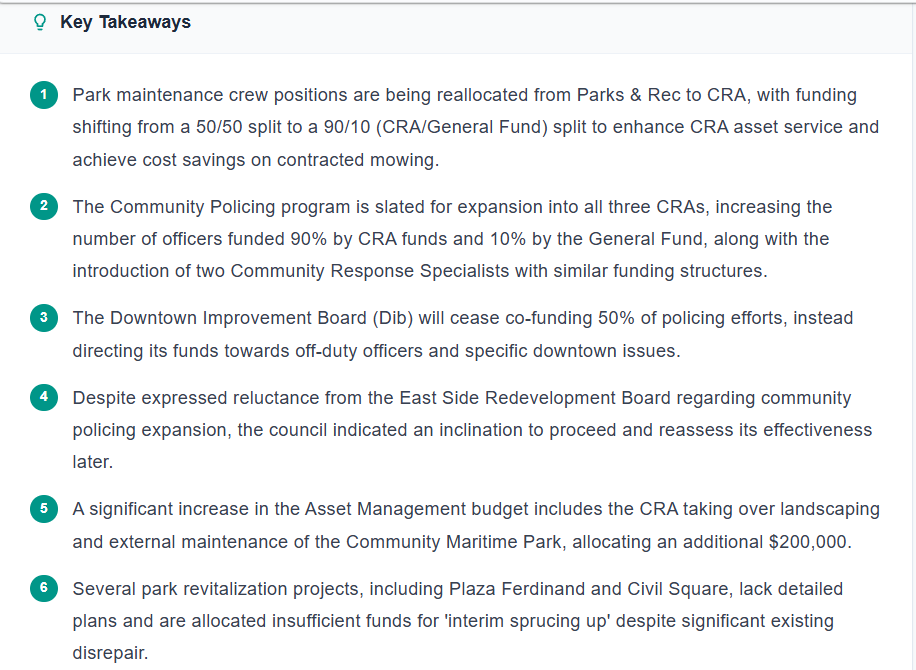Image resolution: width=916 pixels, height=670 pixels.
Task: Click the numbered badge 6 icon
Action: (x=44, y=588)
